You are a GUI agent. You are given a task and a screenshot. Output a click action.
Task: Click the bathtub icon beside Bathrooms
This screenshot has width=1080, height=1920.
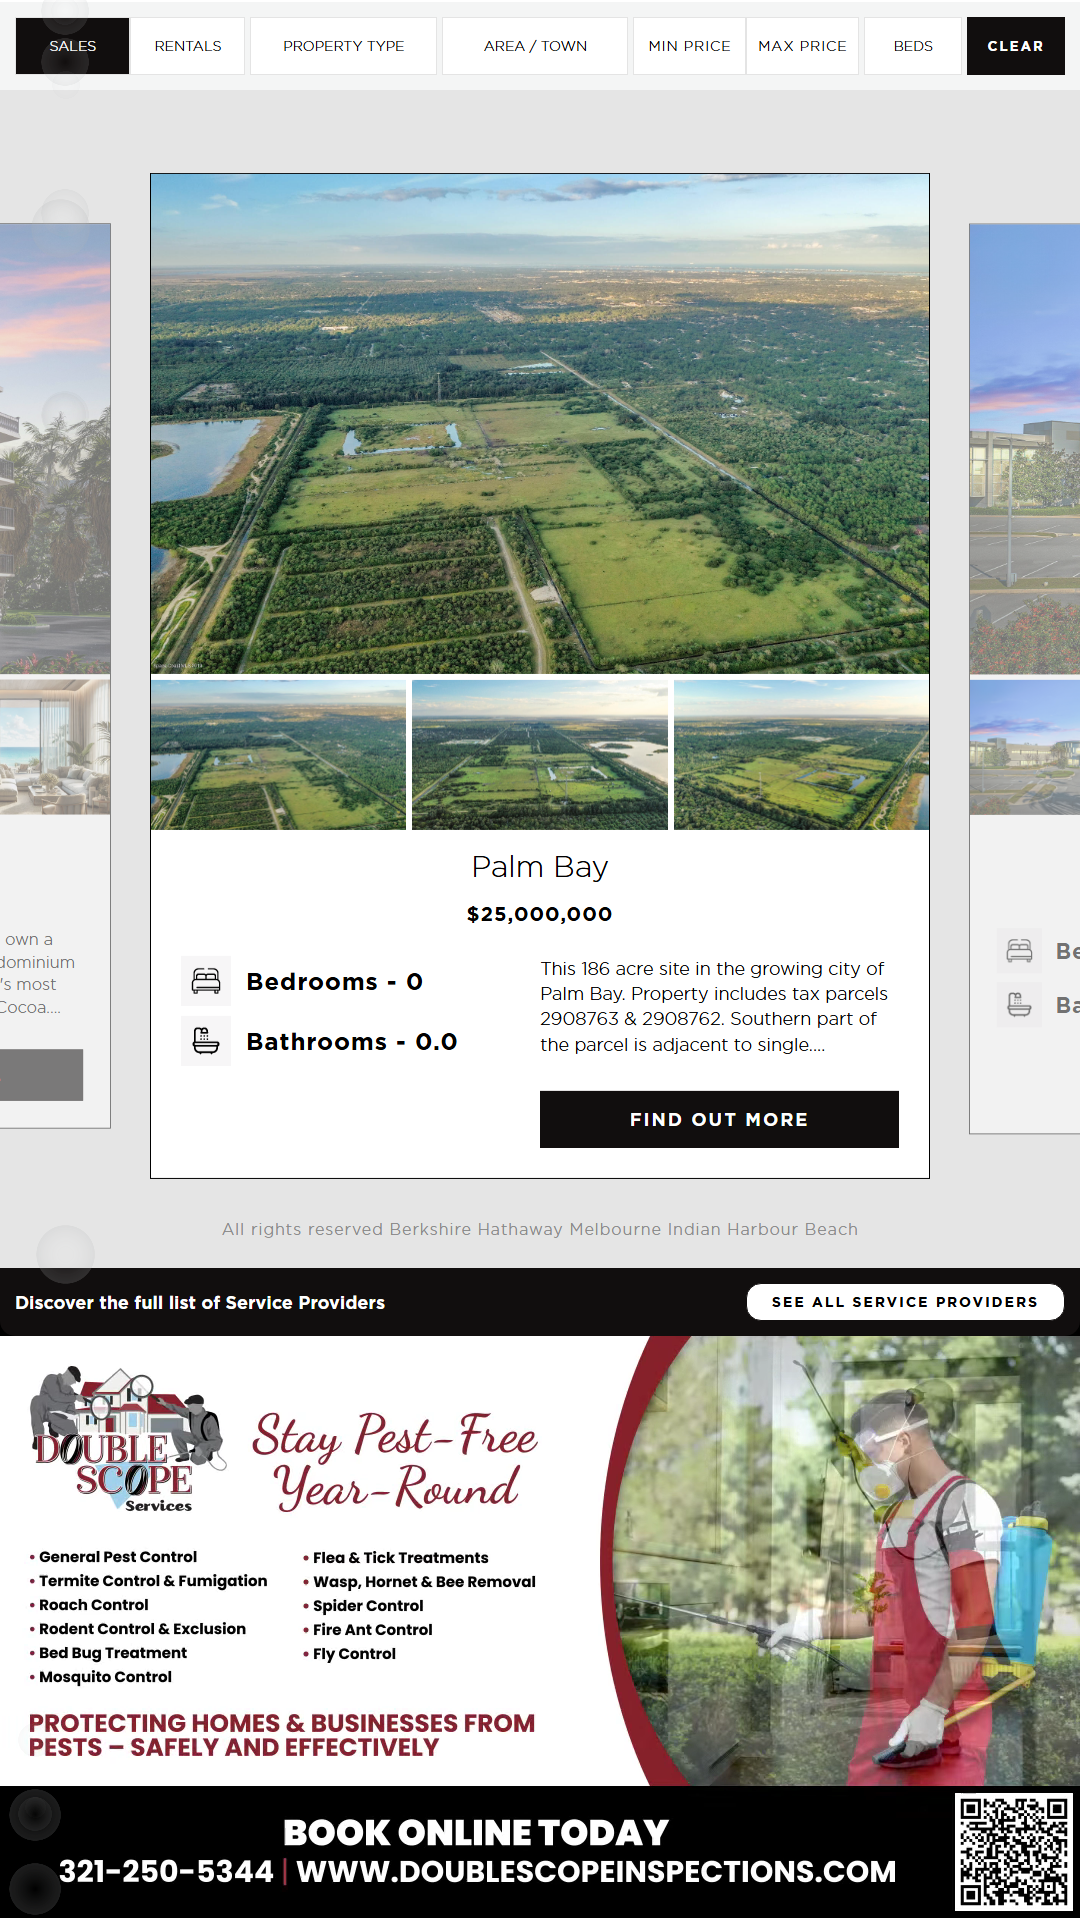pyautogui.click(x=206, y=1041)
